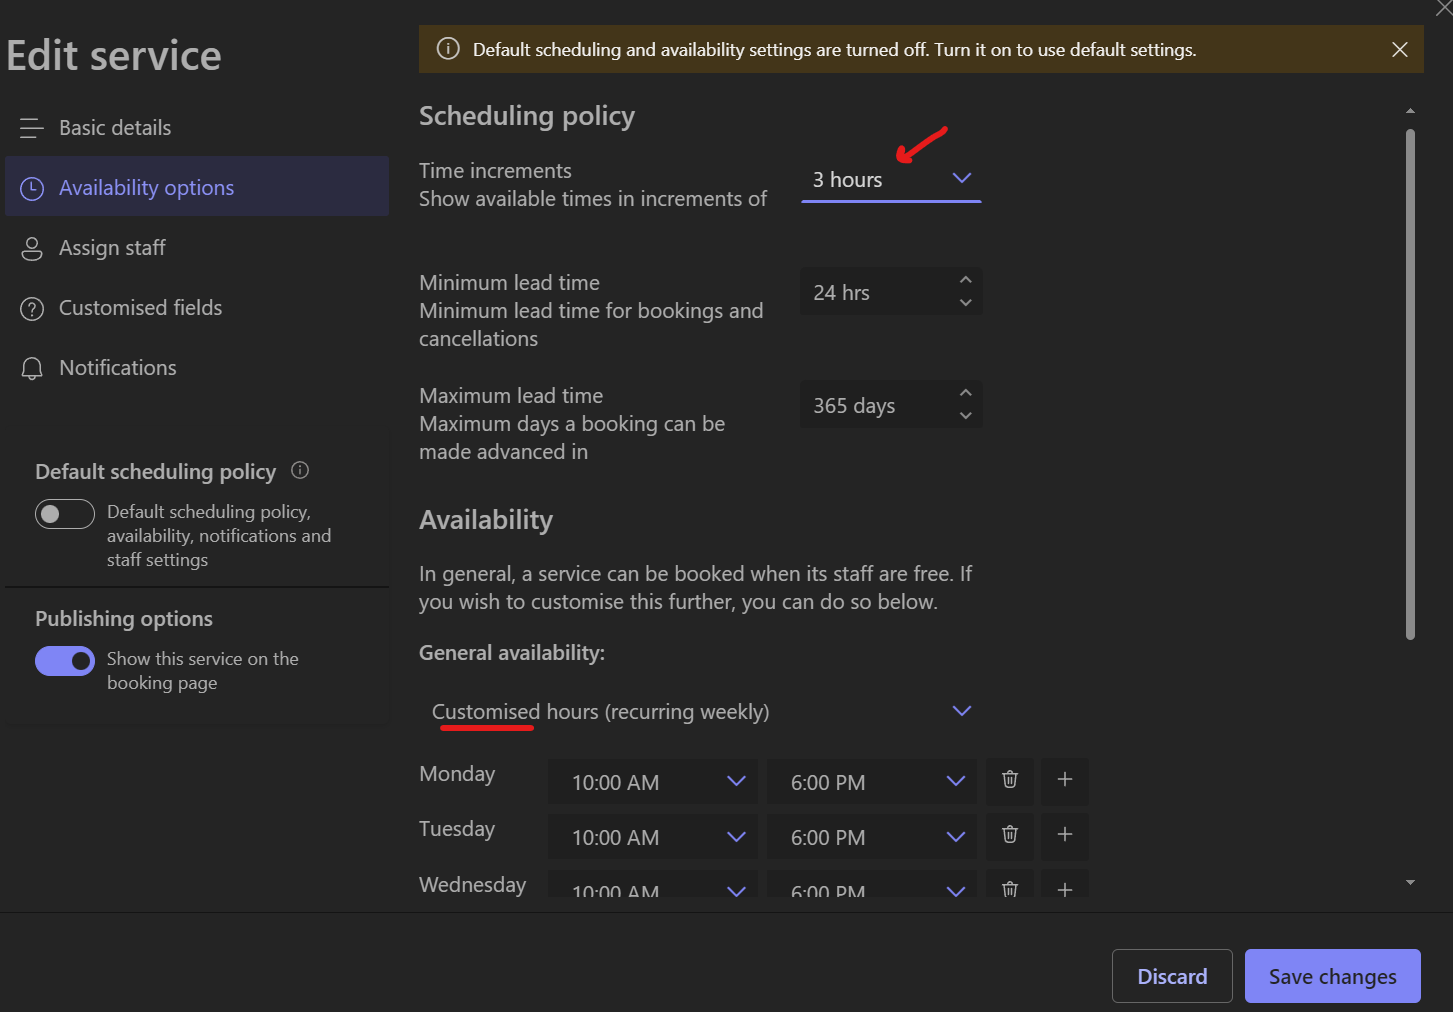
Task: Click the Availability section heading
Action: coord(486,520)
